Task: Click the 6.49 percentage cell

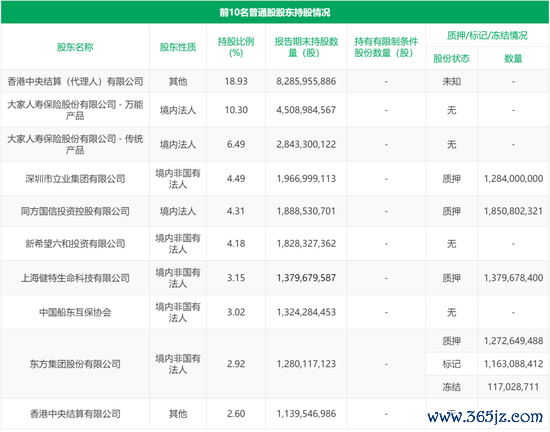Action: point(236,144)
